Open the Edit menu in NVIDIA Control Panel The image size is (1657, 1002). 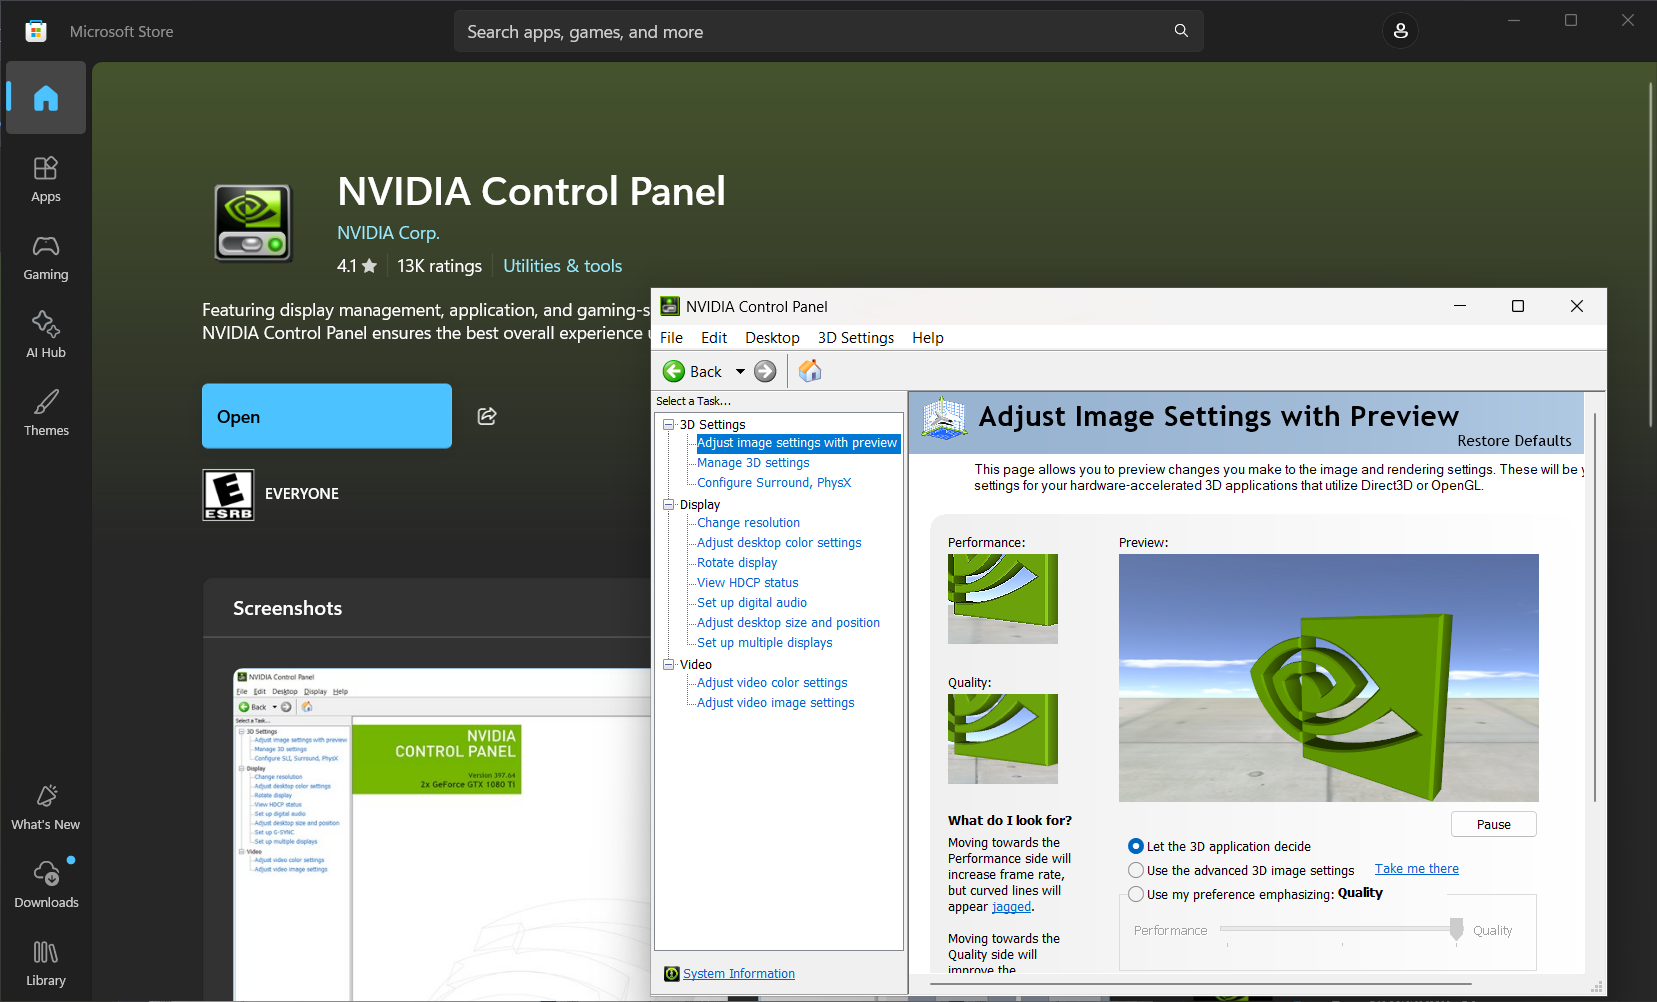714,338
